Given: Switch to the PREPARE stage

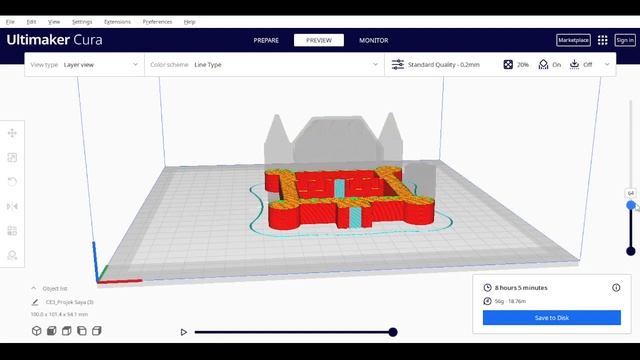Looking at the screenshot, I should 266,40.
